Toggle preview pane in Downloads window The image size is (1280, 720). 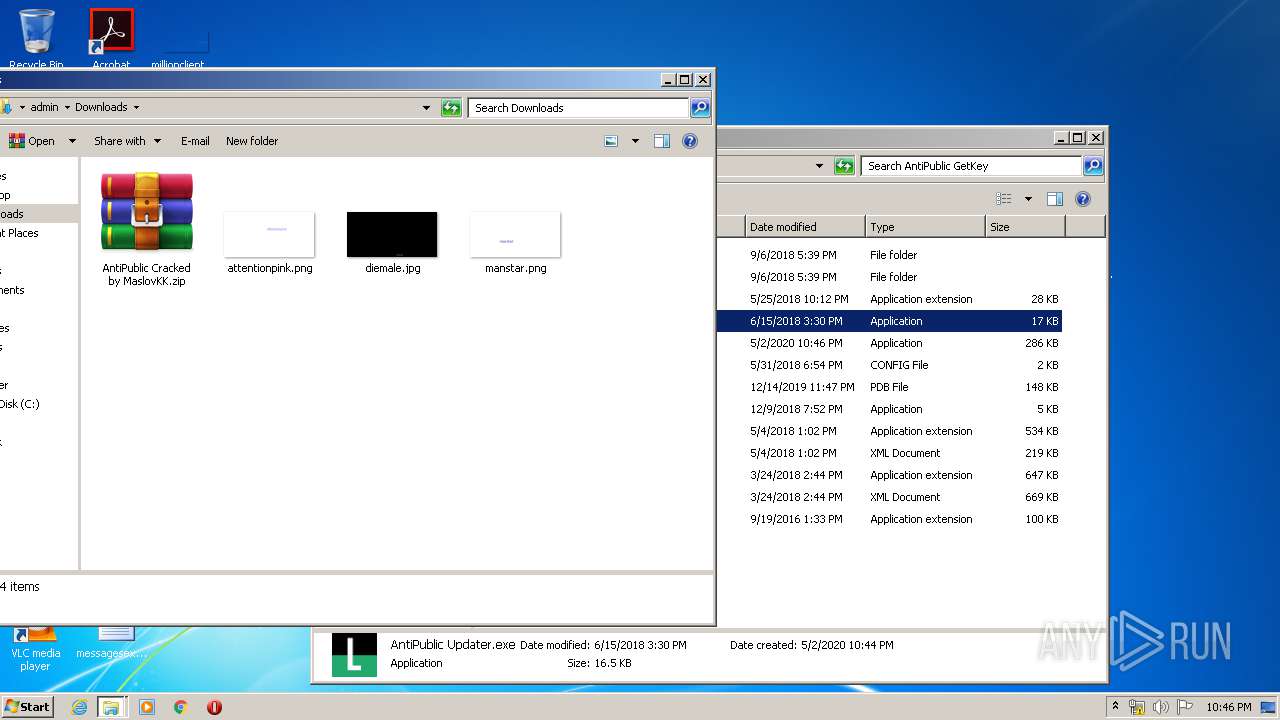(x=661, y=141)
